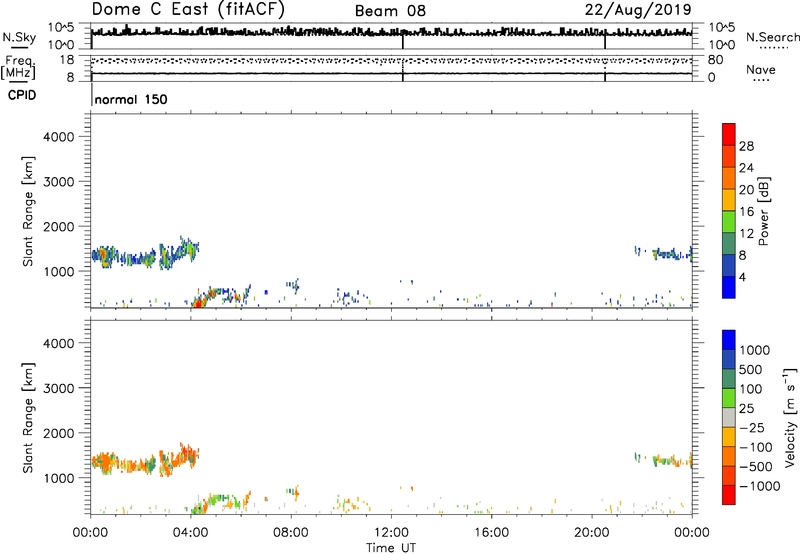Pick the green 25–100 velocity swatch
This screenshot has width=800, height=554.
[729, 398]
